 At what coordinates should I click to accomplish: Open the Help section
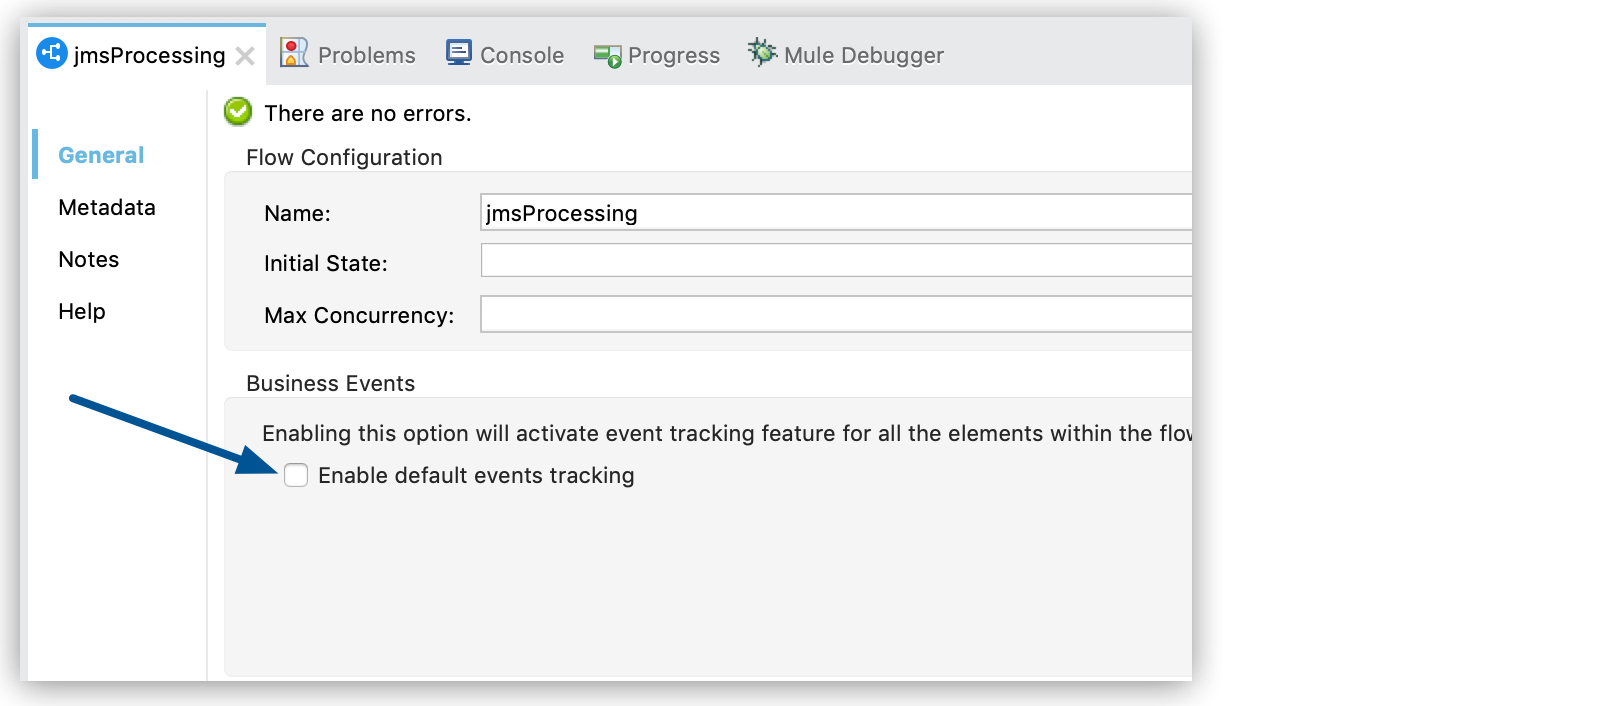coord(81,311)
